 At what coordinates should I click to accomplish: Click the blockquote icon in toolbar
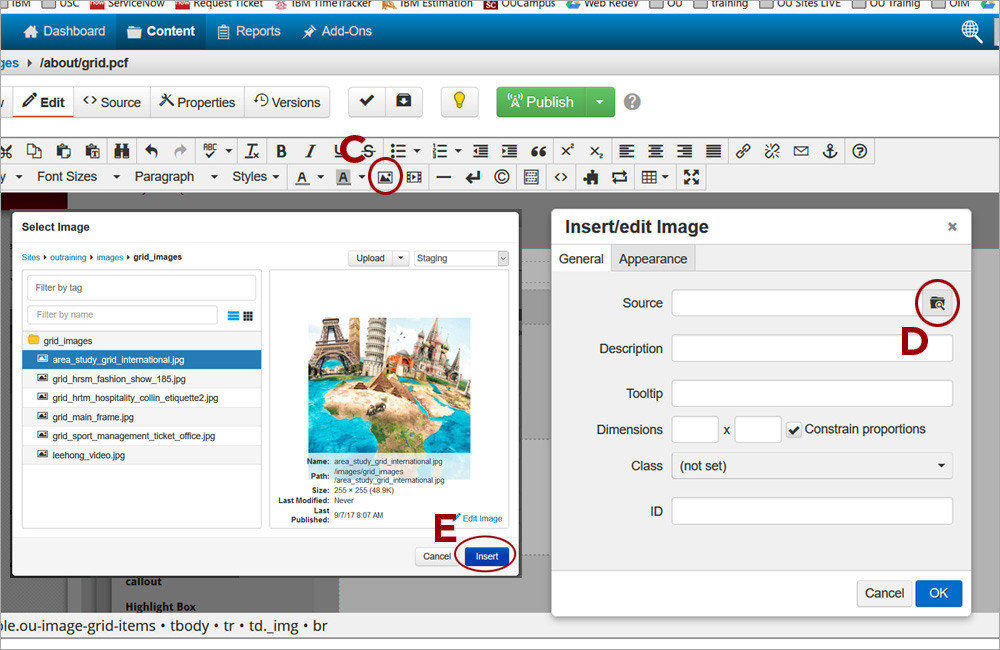[x=538, y=151]
